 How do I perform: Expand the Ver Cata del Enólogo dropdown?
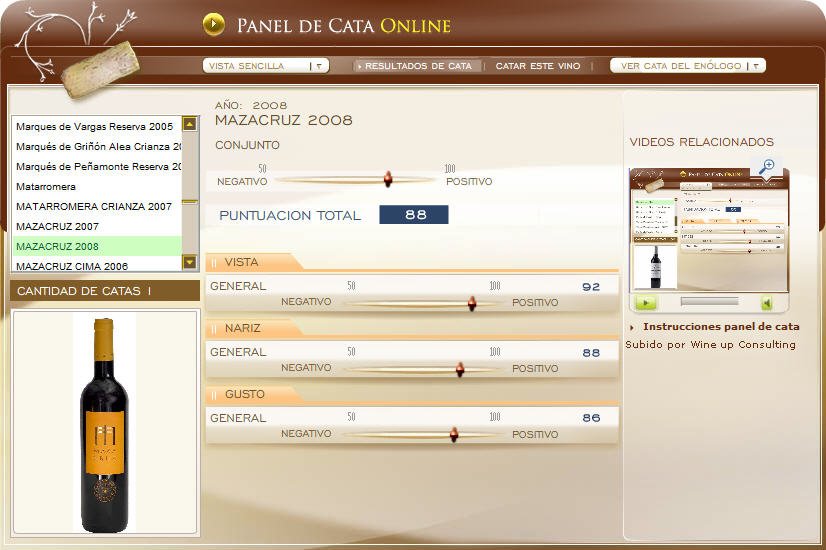click(687, 65)
